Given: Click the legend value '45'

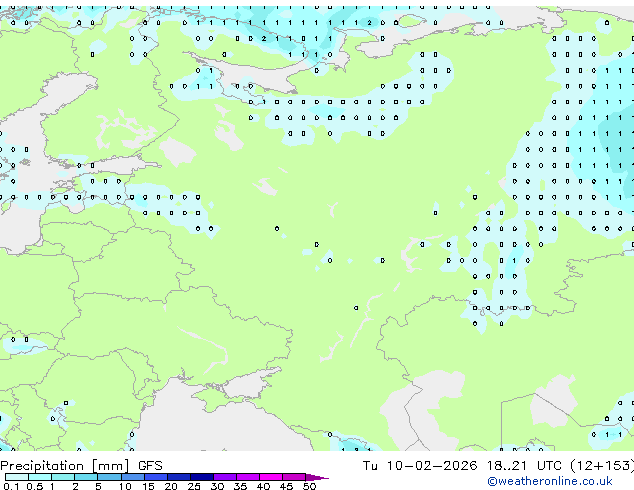Looking at the screenshot, I should pos(286,486).
